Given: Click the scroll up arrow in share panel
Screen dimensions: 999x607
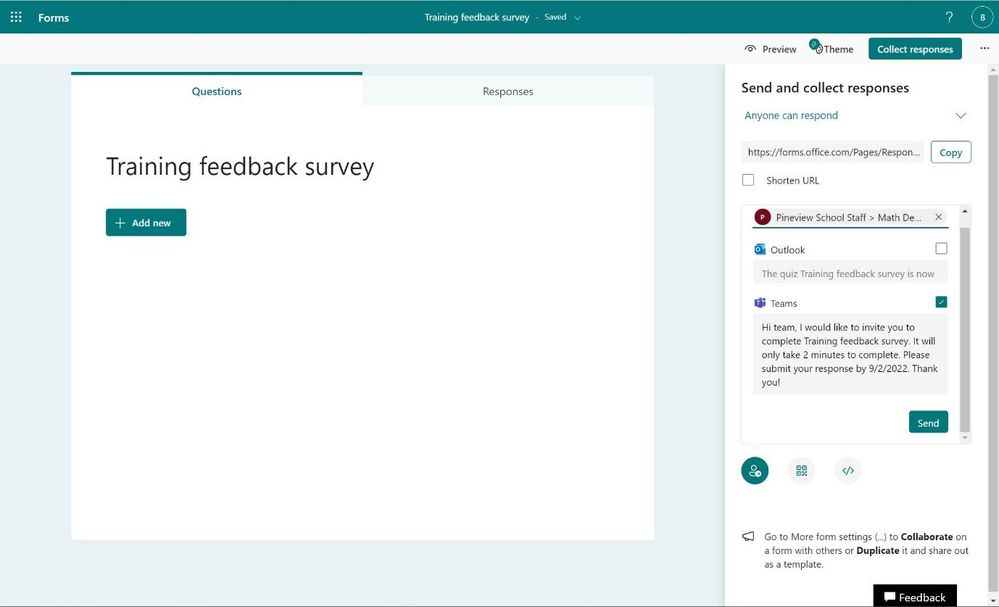Looking at the screenshot, I should pyautogui.click(x=965, y=211).
